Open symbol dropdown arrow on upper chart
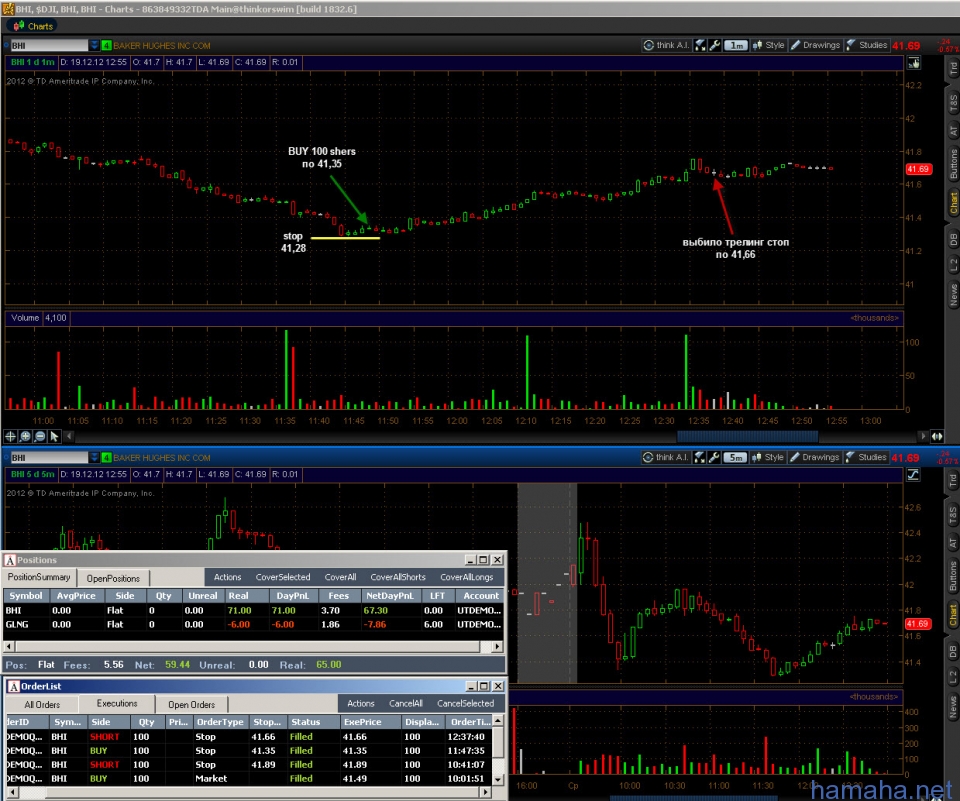The width and height of the screenshot is (960, 801). click(94, 45)
